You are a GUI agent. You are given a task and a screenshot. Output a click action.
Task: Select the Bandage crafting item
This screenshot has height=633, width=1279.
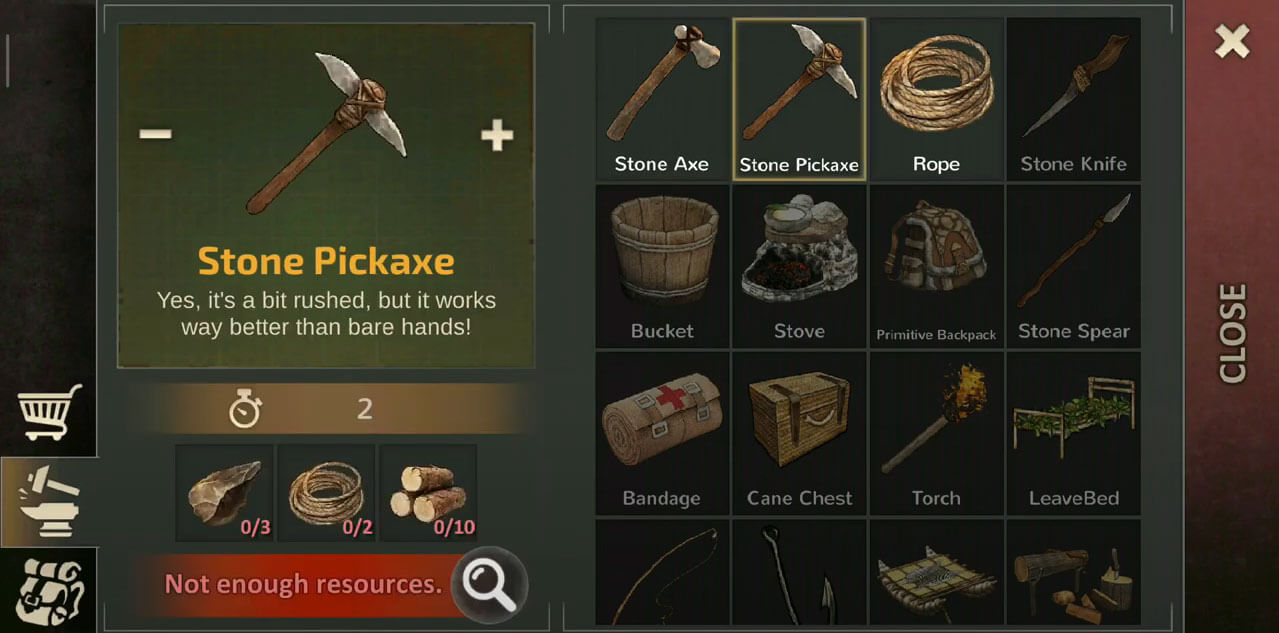[661, 433]
